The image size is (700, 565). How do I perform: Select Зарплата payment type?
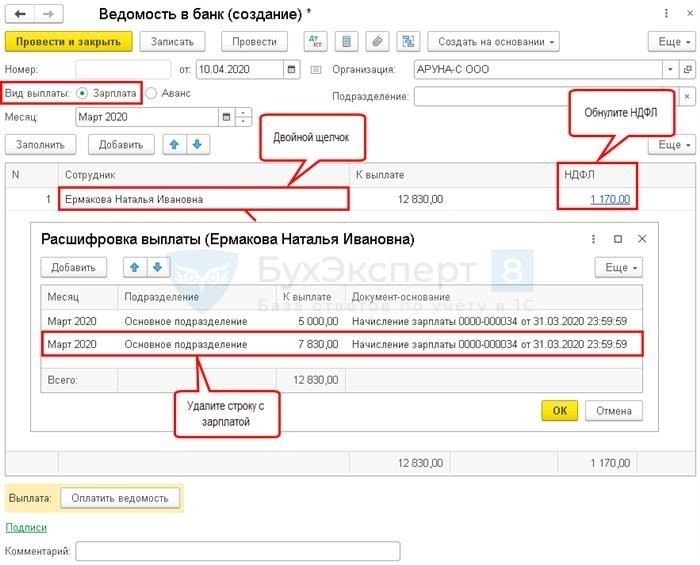coord(82,93)
